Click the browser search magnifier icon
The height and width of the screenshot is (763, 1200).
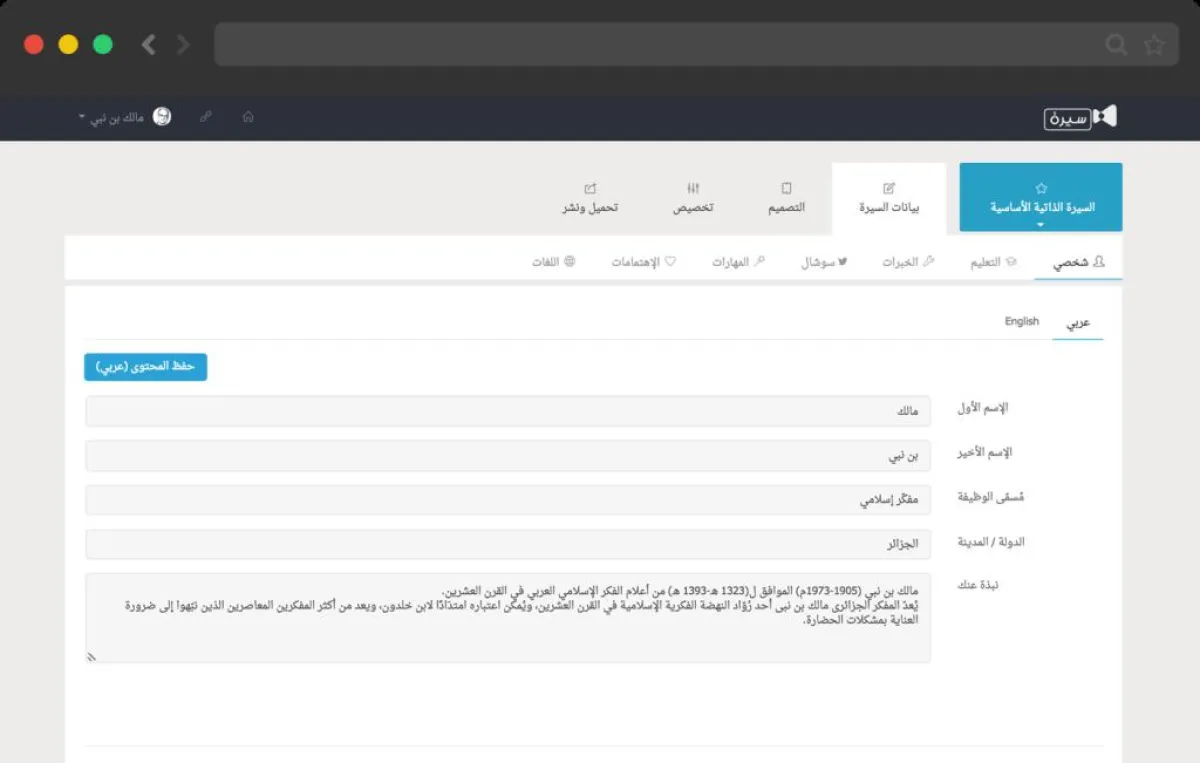click(1115, 45)
